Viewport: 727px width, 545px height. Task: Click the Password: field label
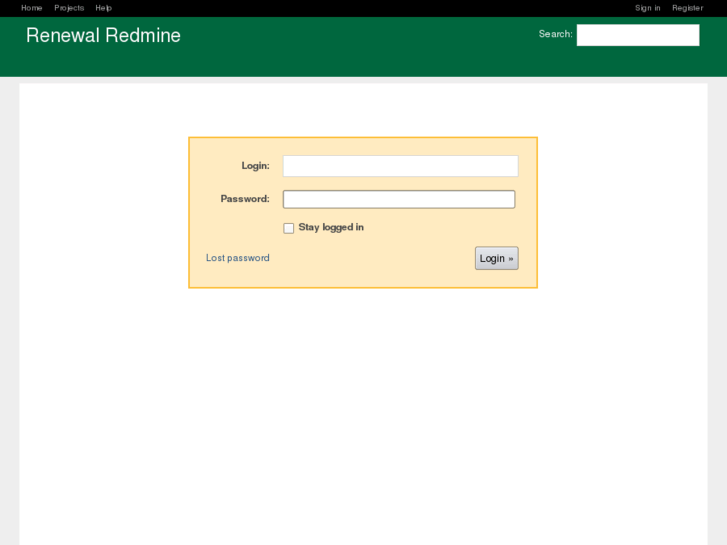[x=245, y=199]
